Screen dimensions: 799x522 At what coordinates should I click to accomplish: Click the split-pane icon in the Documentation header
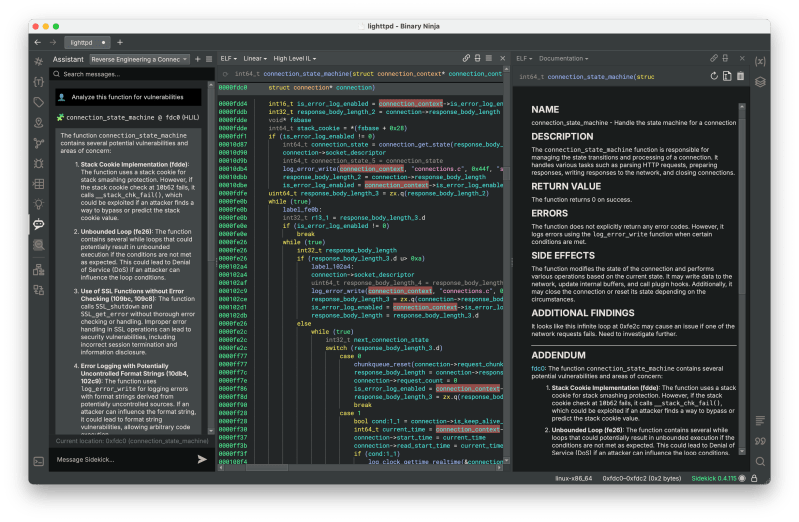point(725,59)
